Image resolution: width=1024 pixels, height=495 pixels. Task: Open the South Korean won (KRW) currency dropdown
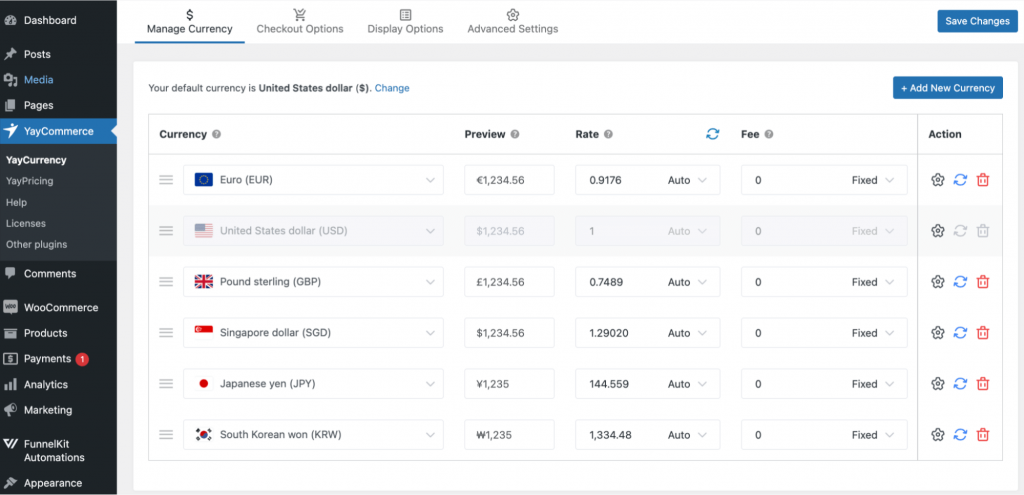(x=313, y=435)
